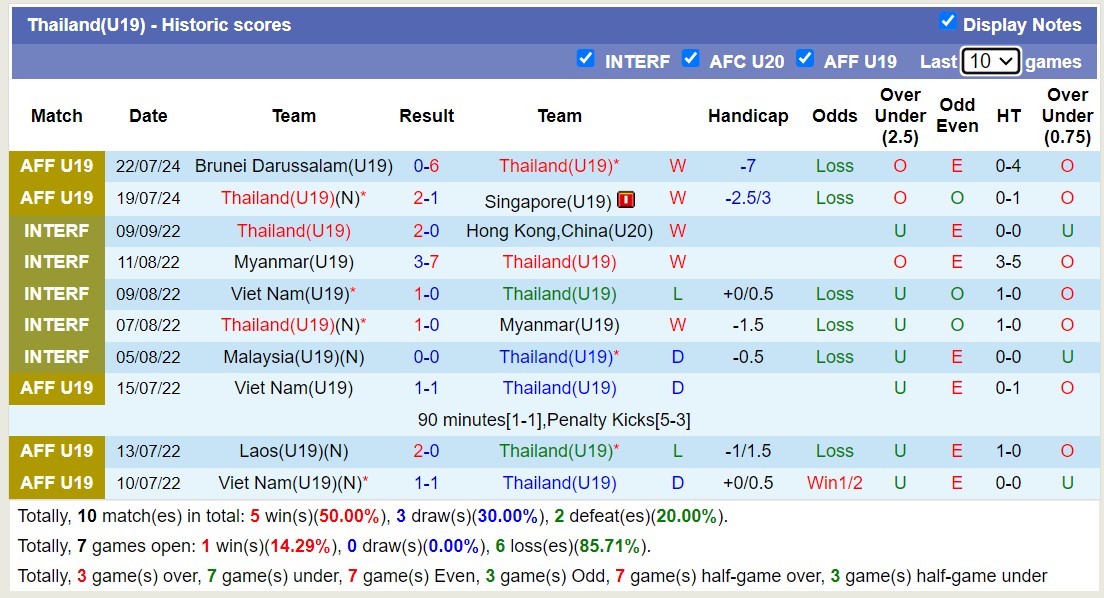The height and width of the screenshot is (598, 1104).
Task: Click the Win1/2 odds result
Action: click(x=834, y=483)
